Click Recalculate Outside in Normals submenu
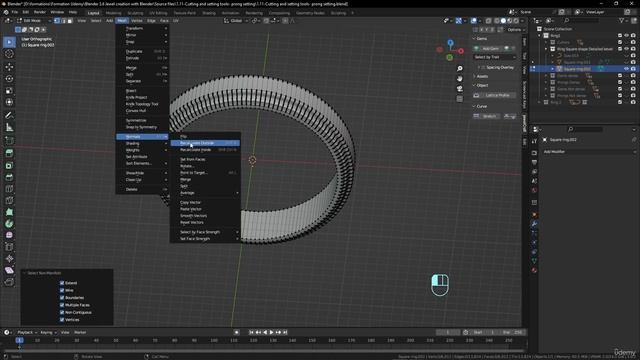640x360 pixels. (205, 143)
